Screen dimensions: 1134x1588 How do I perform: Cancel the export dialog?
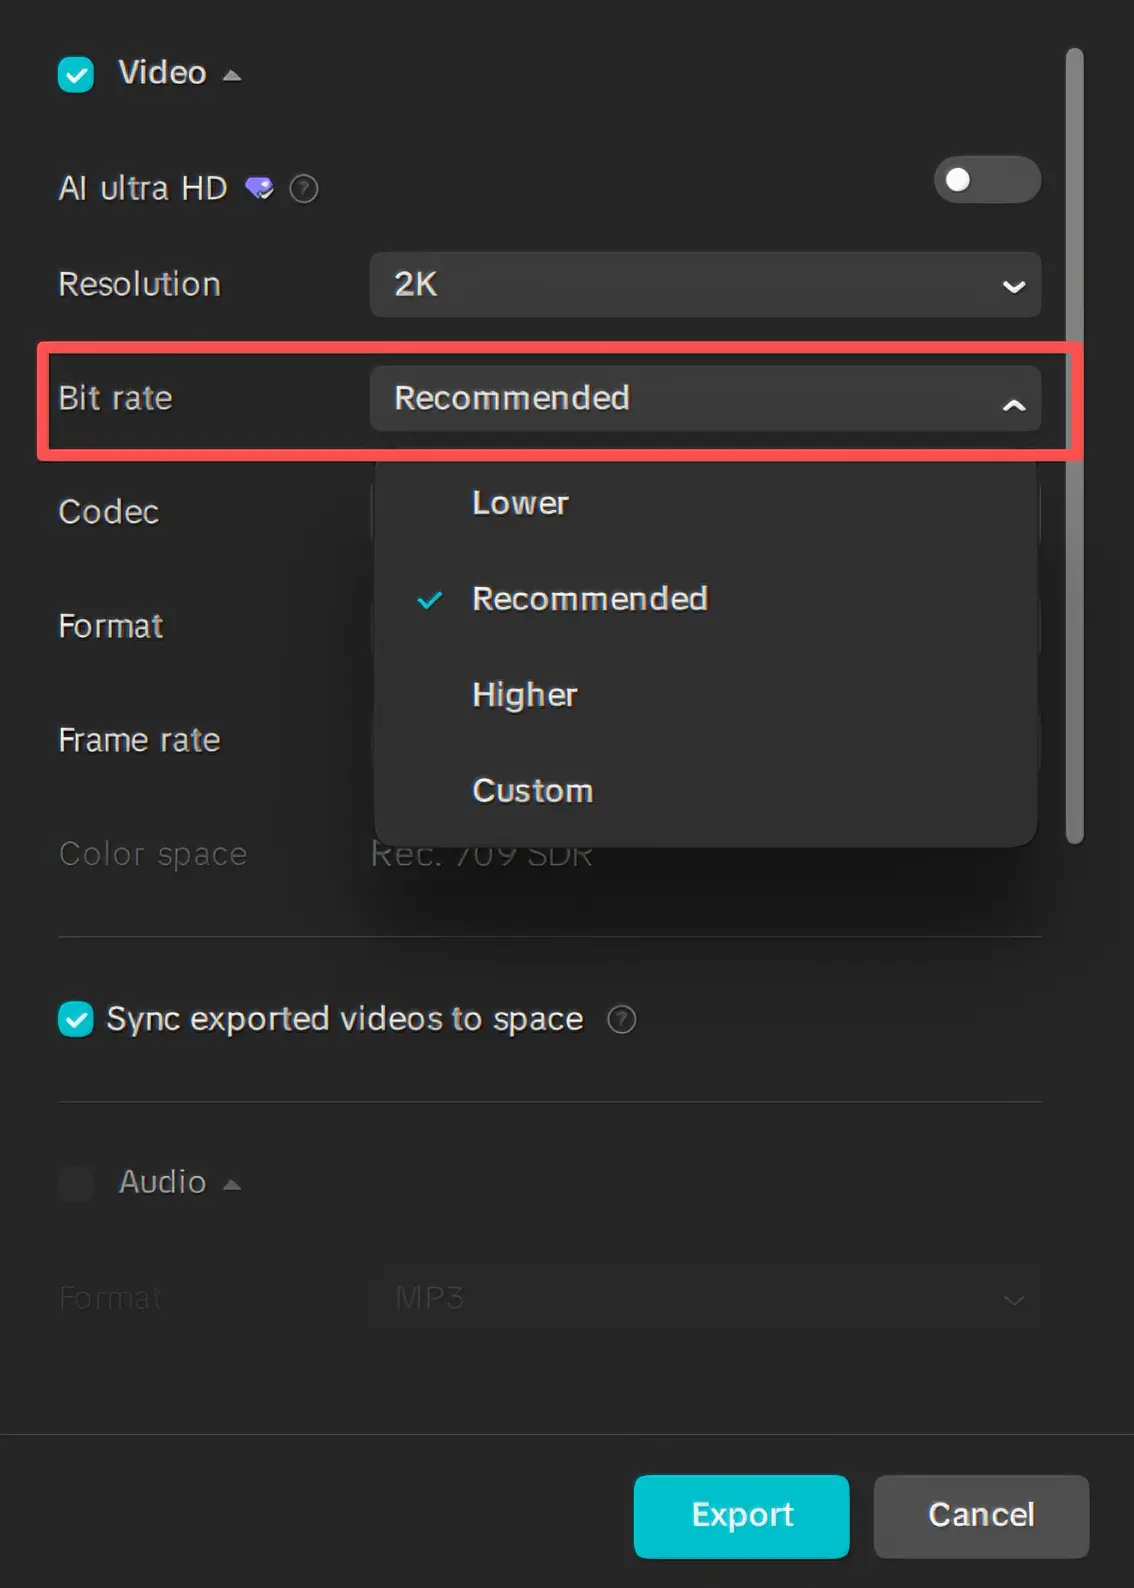pos(980,1516)
